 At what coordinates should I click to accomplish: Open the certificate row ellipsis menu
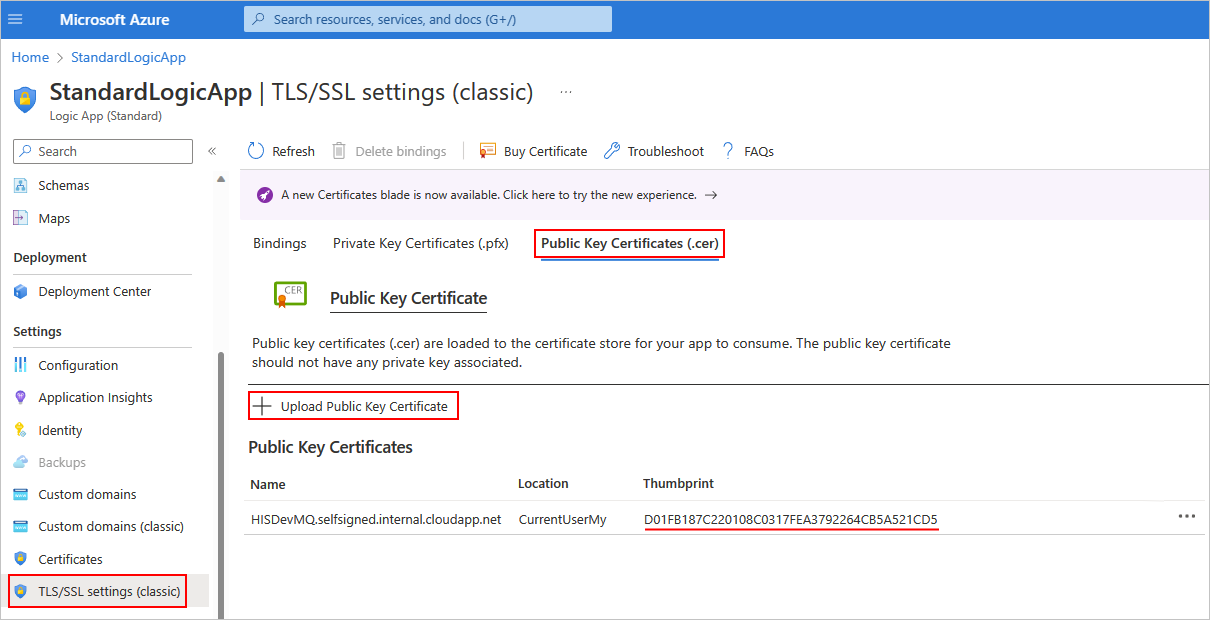(x=1186, y=517)
